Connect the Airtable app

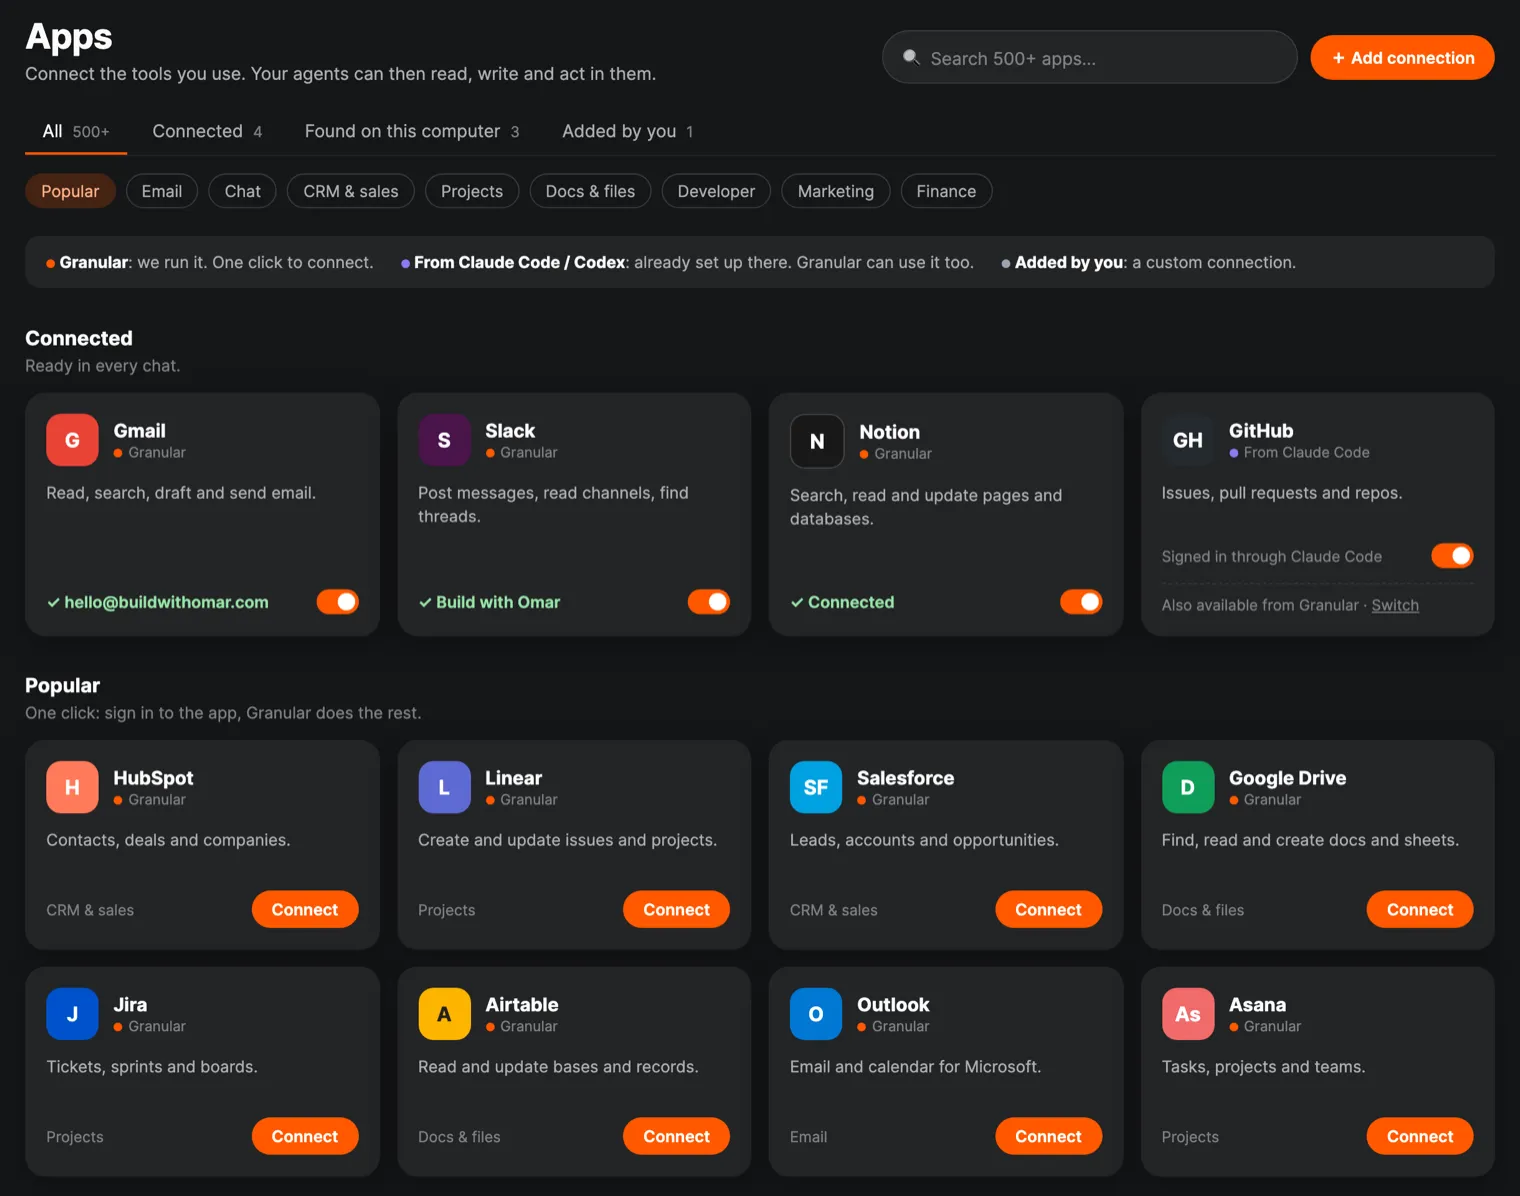677,1137
